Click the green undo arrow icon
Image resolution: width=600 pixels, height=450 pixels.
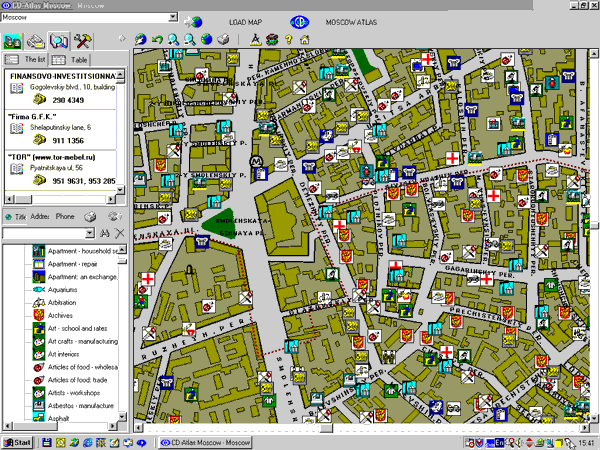point(157,39)
